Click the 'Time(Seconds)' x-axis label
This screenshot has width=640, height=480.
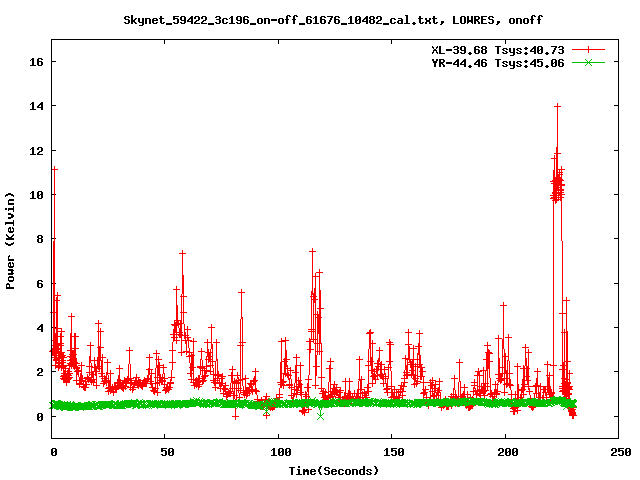coord(334,471)
